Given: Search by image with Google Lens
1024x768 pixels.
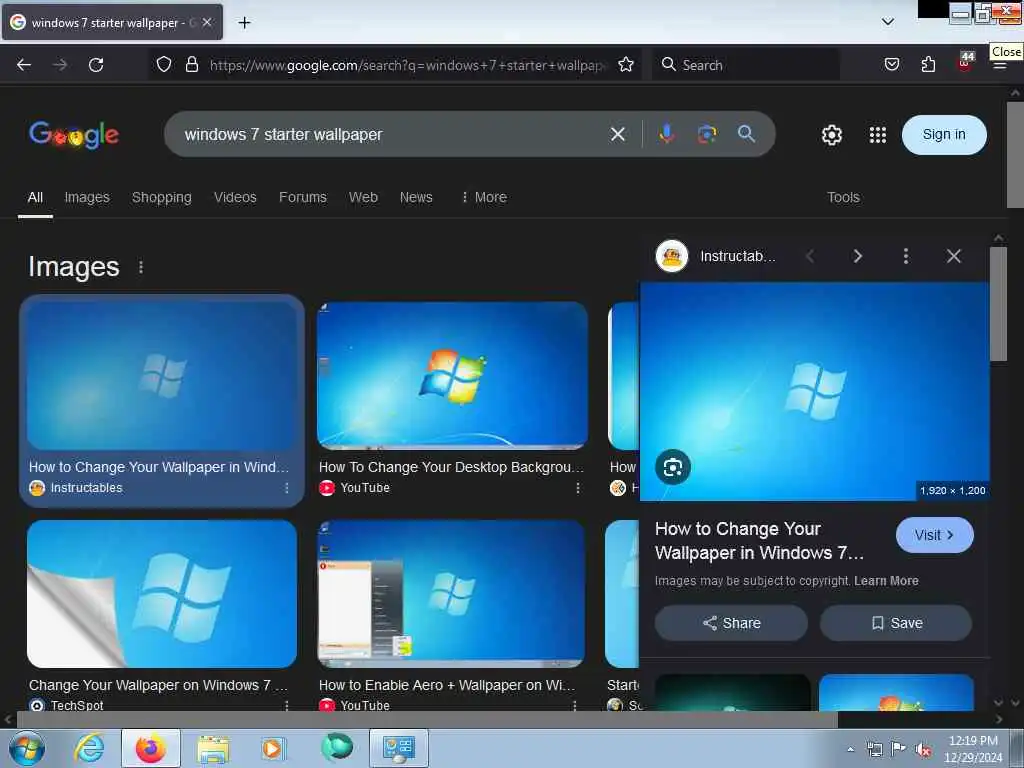Looking at the screenshot, I should (707, 134).
